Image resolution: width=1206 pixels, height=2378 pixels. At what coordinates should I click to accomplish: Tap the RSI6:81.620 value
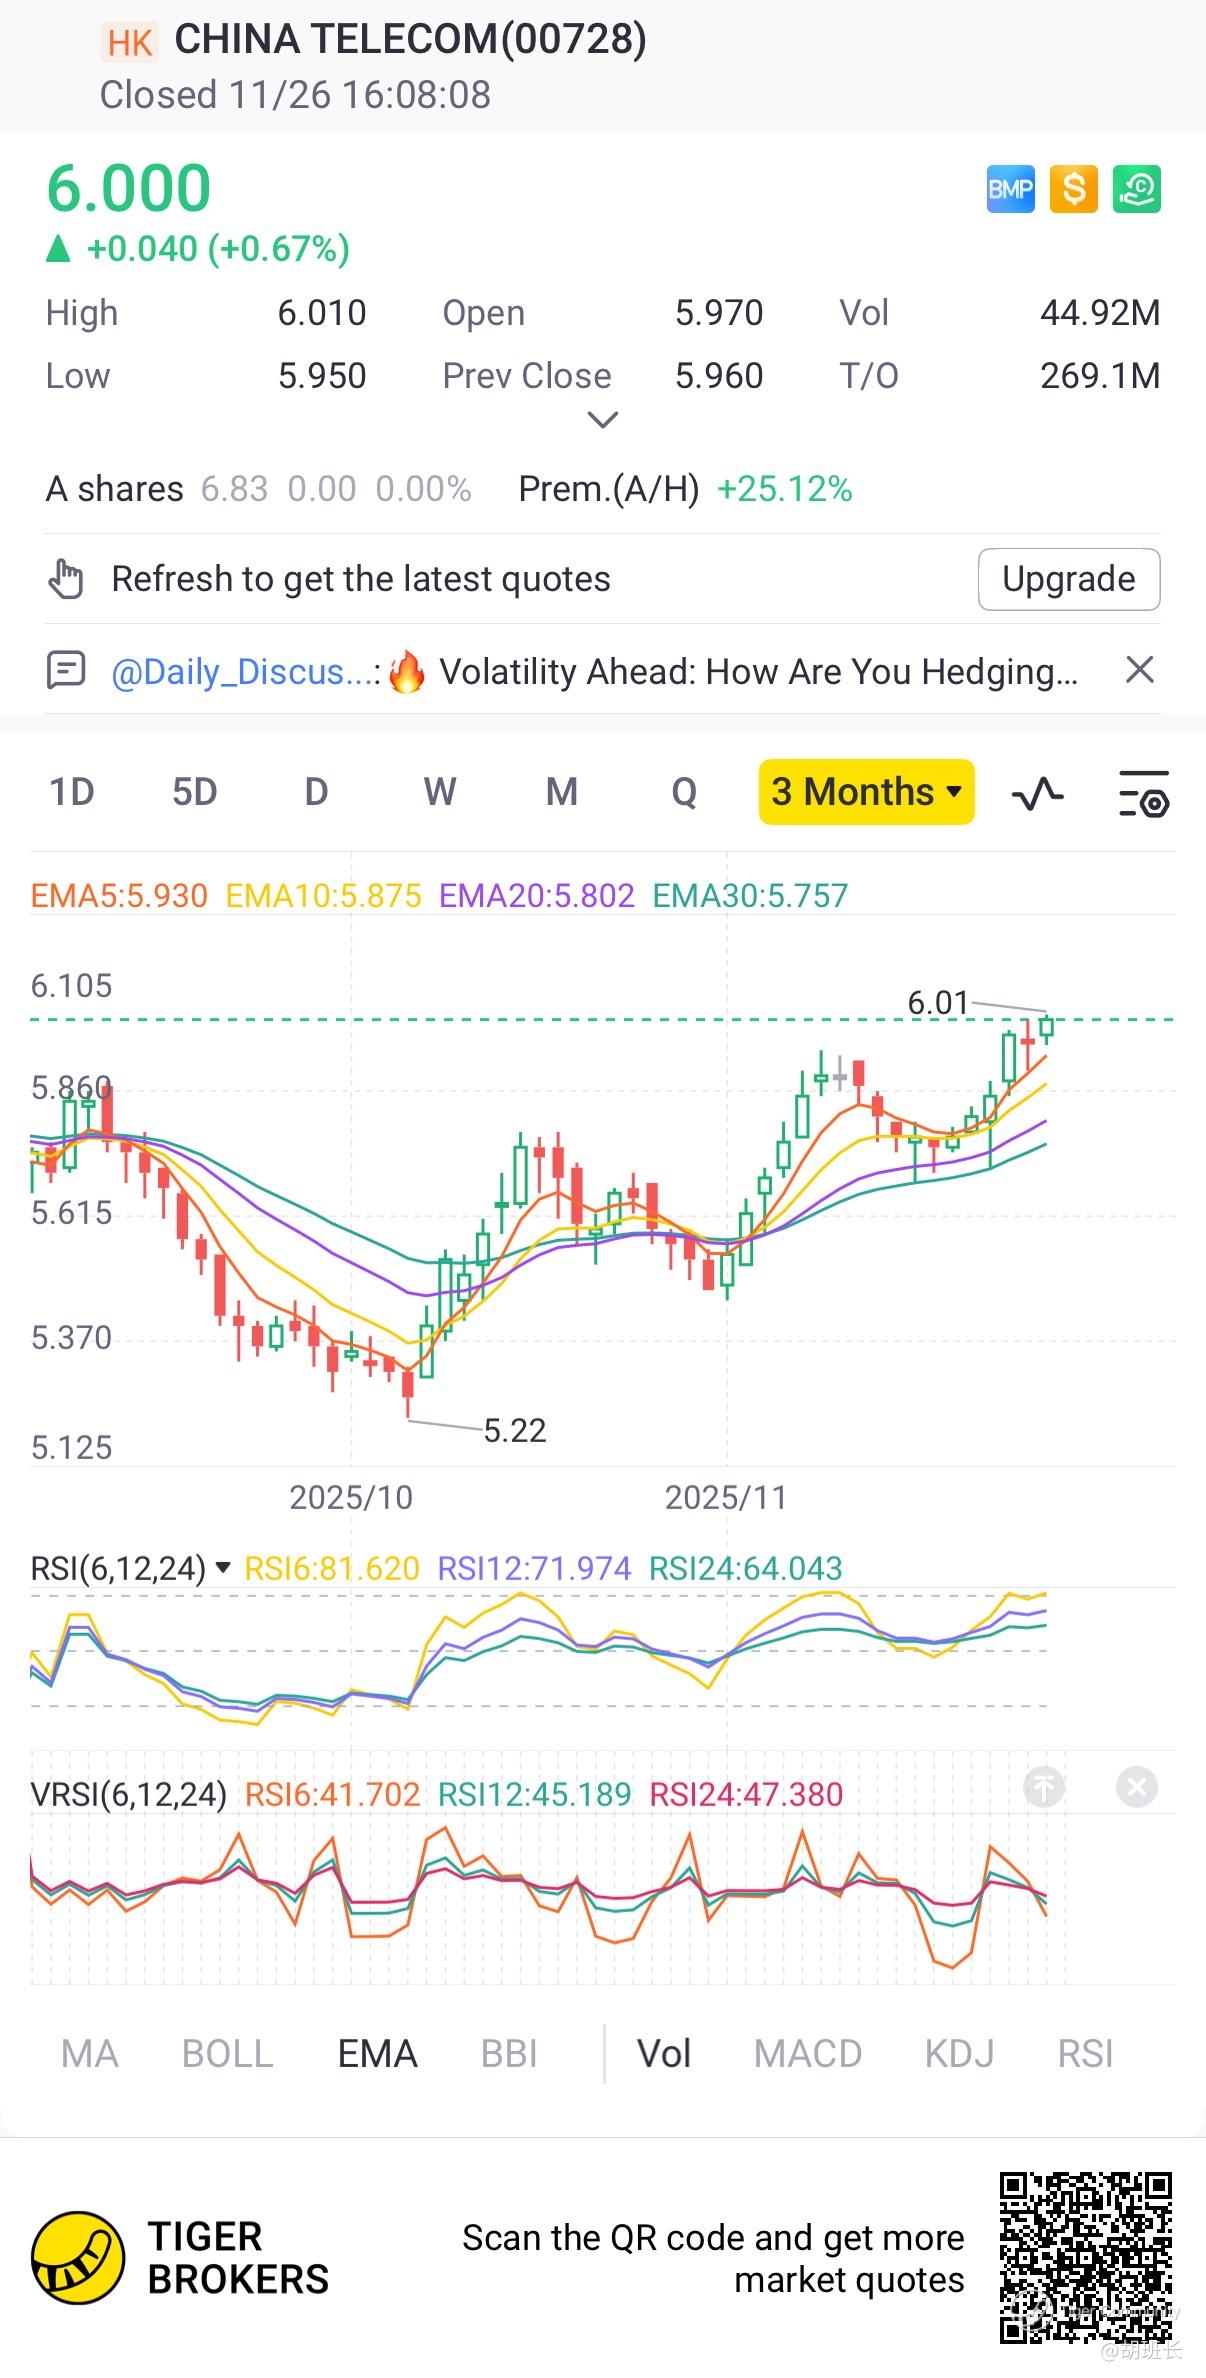click(332, 1568)
